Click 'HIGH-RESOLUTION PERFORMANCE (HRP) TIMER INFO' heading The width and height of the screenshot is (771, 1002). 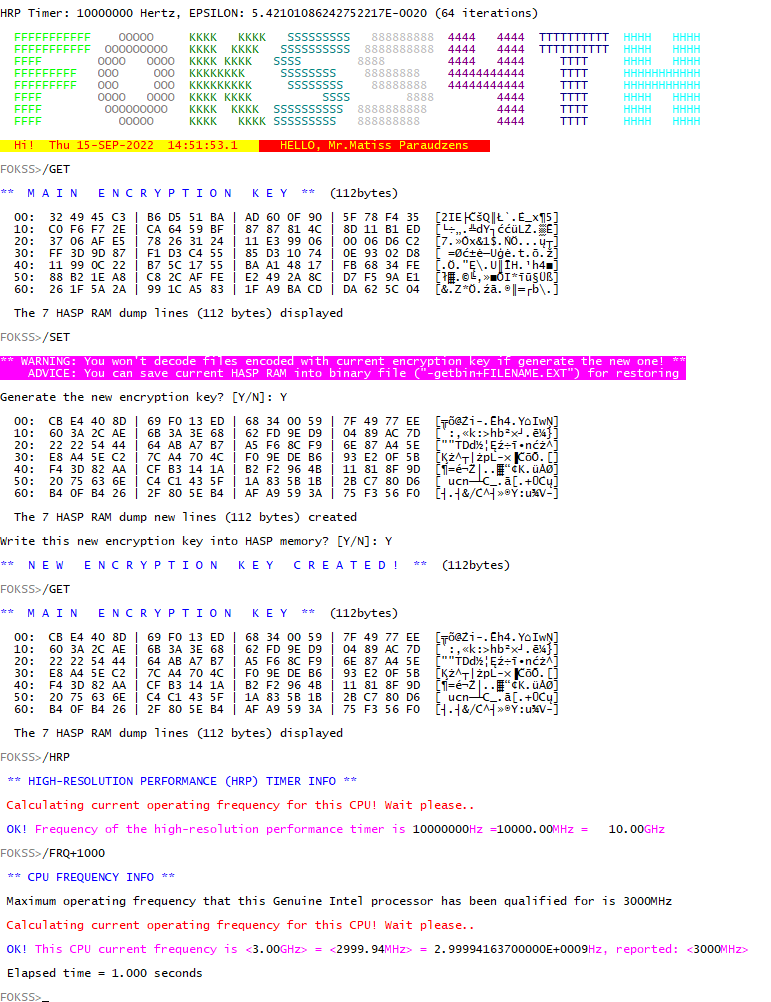[182, 781]
